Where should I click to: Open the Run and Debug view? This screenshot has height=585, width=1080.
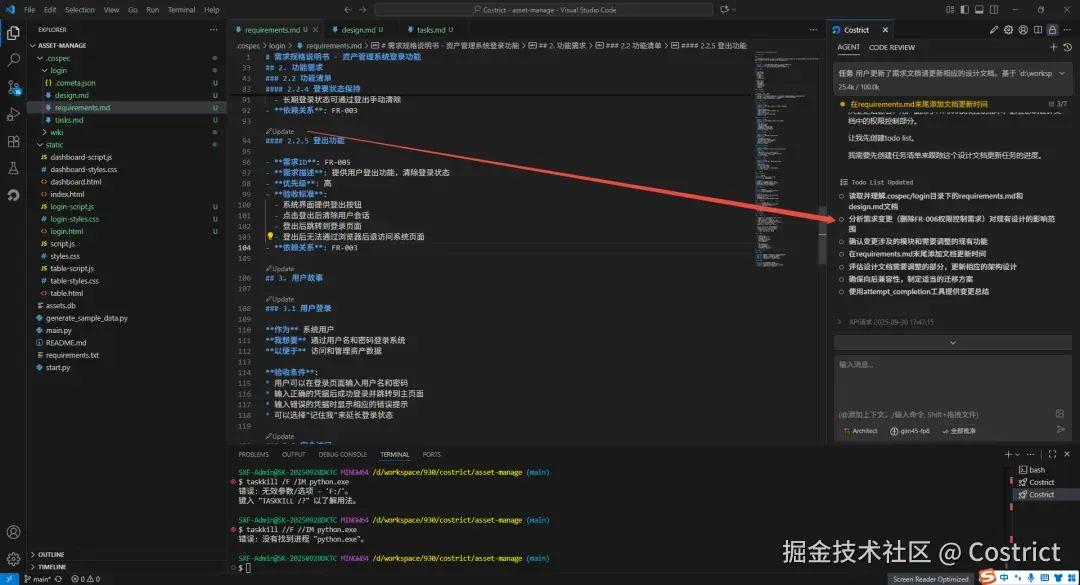click(x=13, y=115)
